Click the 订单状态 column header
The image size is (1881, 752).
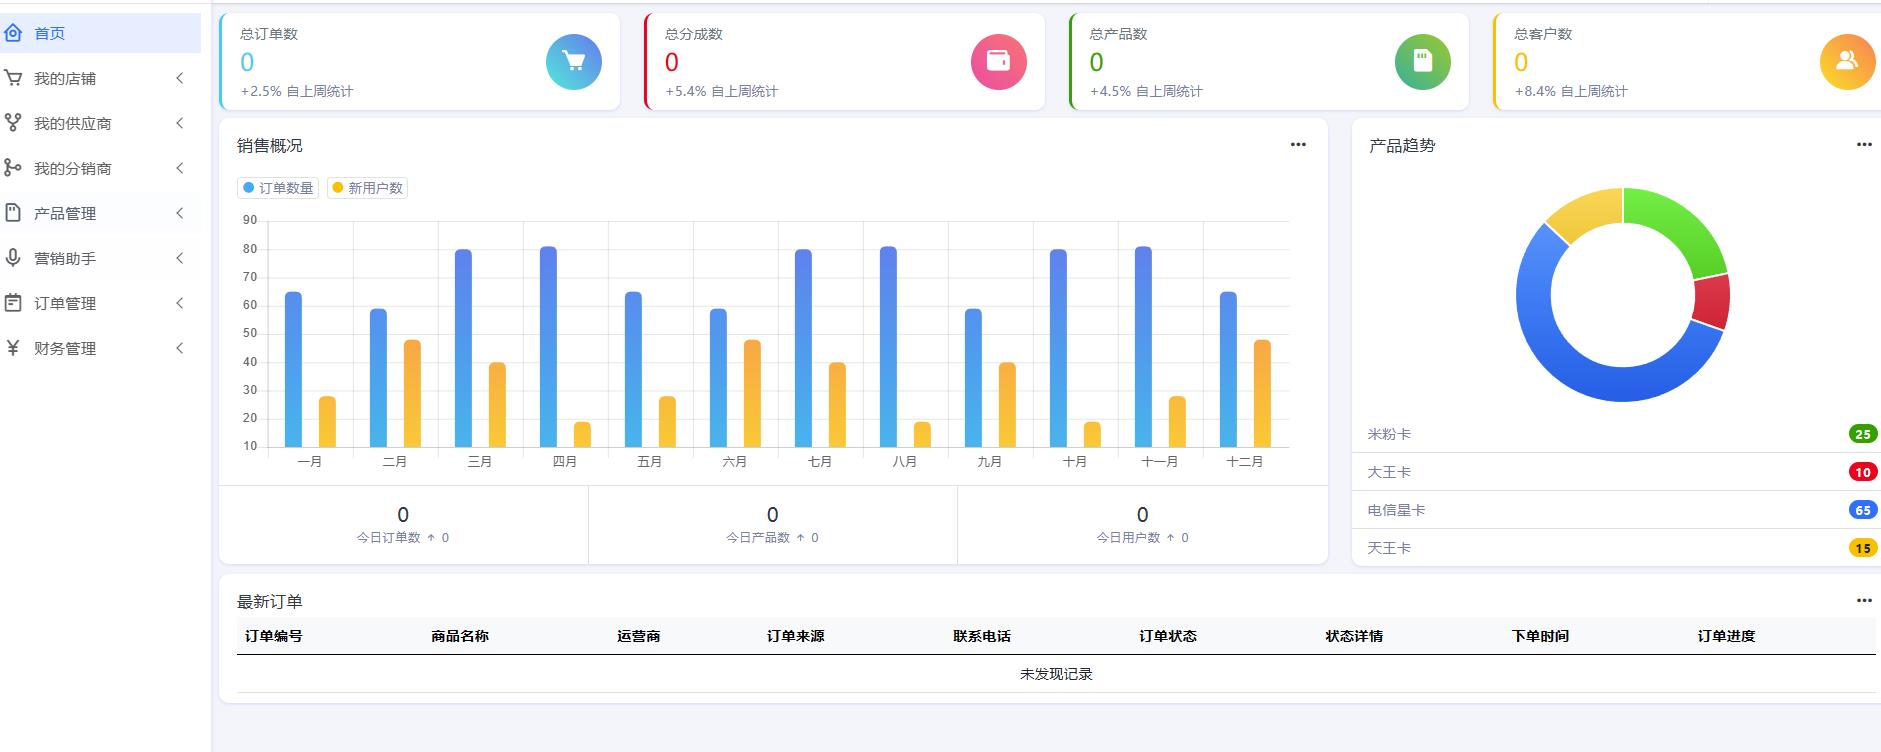click(1168, 636)
